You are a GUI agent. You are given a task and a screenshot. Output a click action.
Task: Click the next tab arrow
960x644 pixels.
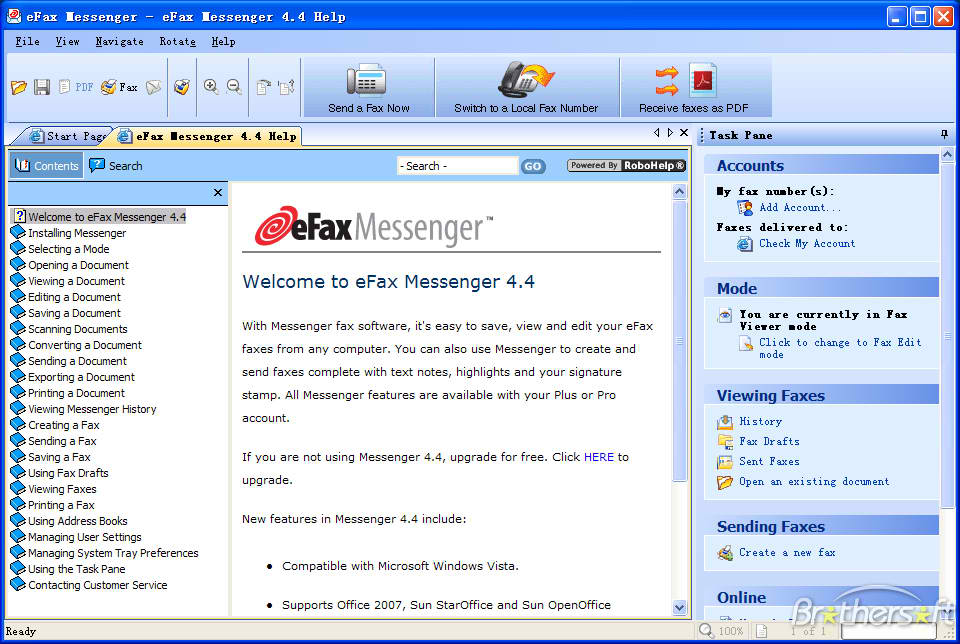point(670,133)
